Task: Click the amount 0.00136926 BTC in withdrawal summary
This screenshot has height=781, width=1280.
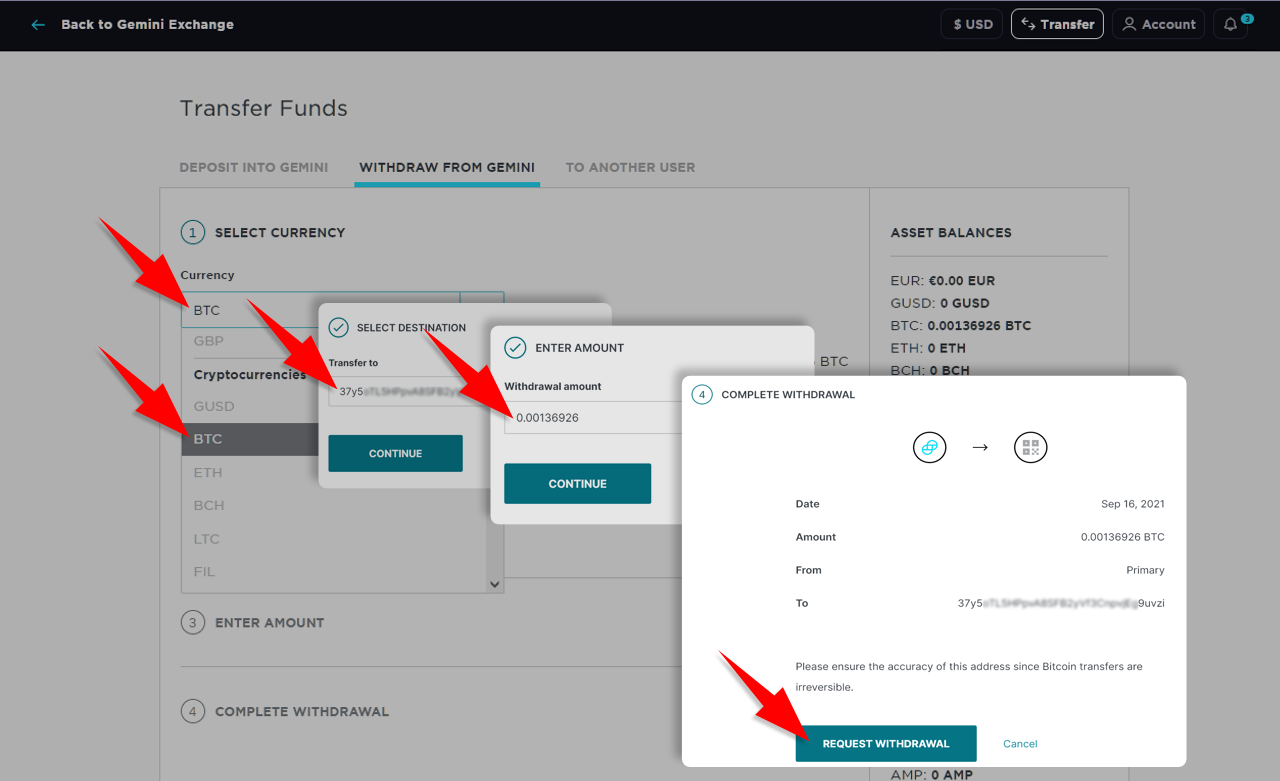Action: [x=1123, y=537]
